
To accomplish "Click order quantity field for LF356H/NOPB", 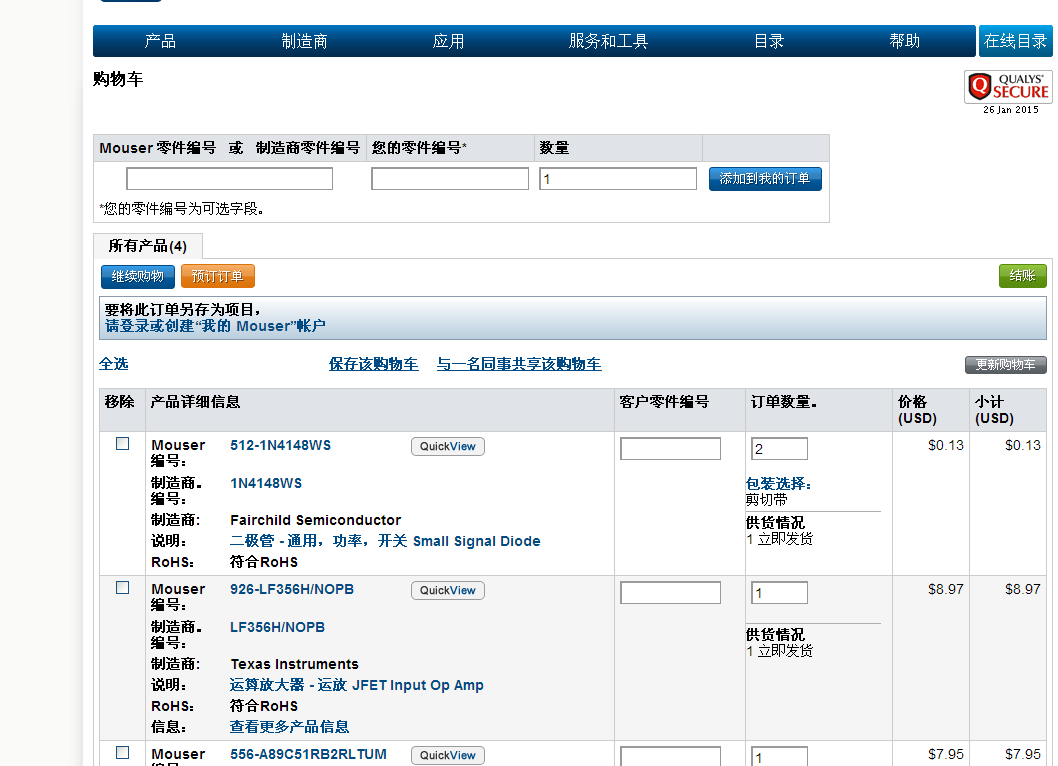I will (779, 593).
